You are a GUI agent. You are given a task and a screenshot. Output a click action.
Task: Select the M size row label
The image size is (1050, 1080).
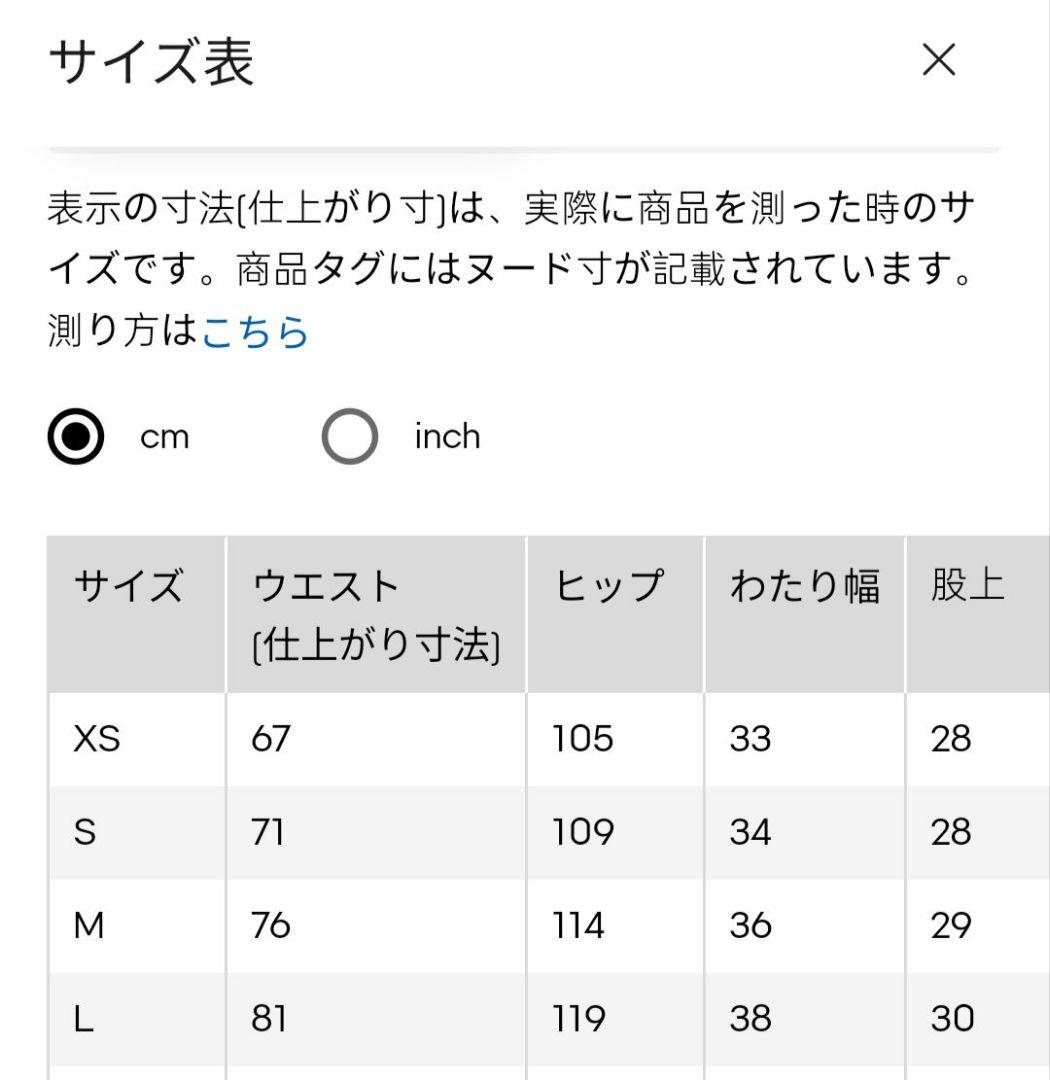pos(89,925)
